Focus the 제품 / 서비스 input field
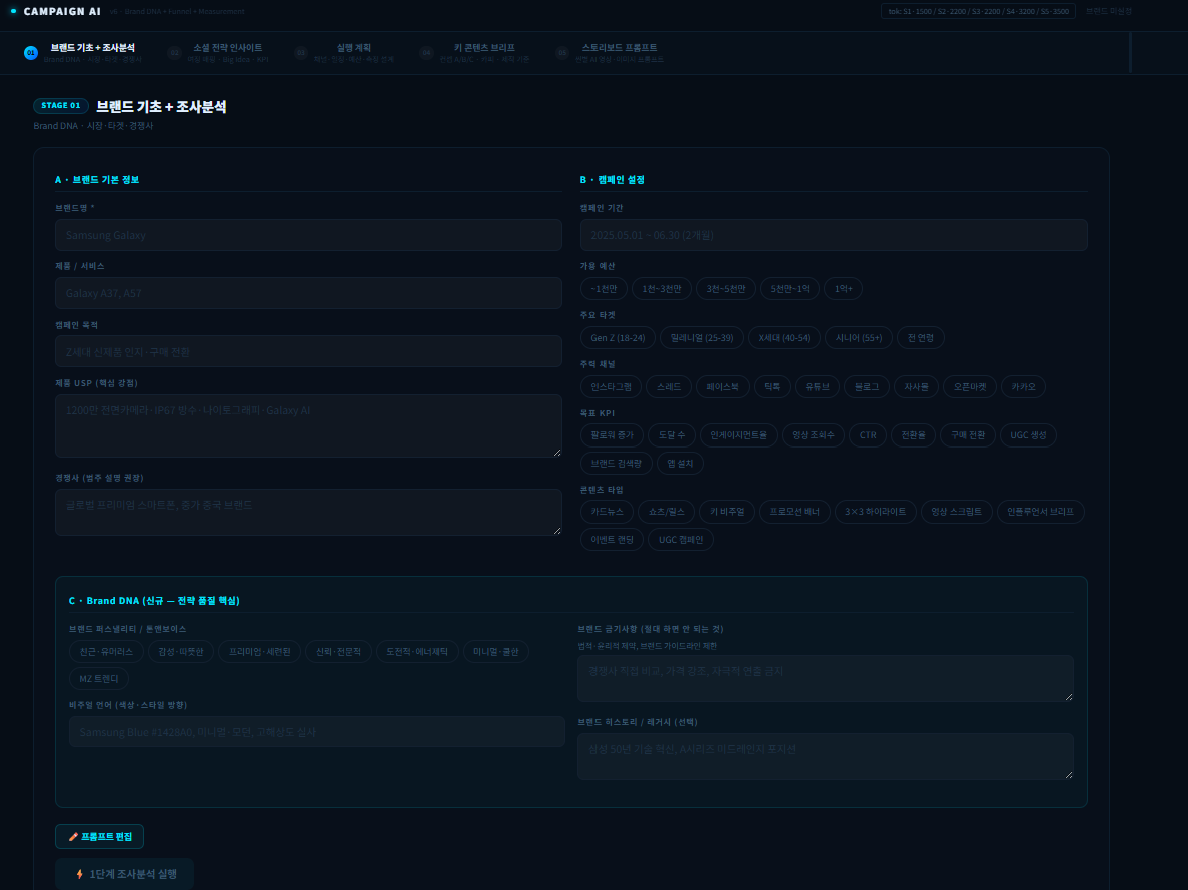The height and width of the screenshot is (890, 1188). (x=308, y=293)
